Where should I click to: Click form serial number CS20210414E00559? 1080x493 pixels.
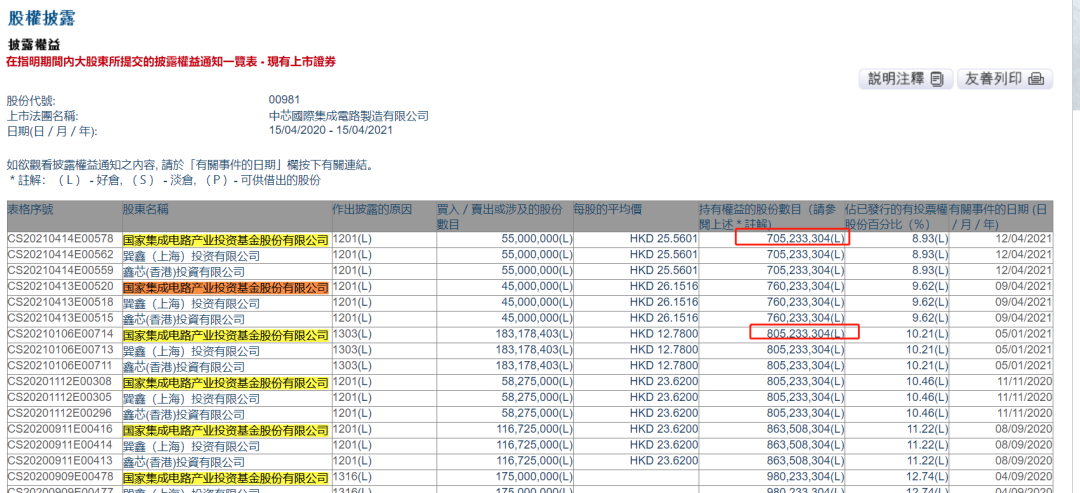click(x=59, y=270)
